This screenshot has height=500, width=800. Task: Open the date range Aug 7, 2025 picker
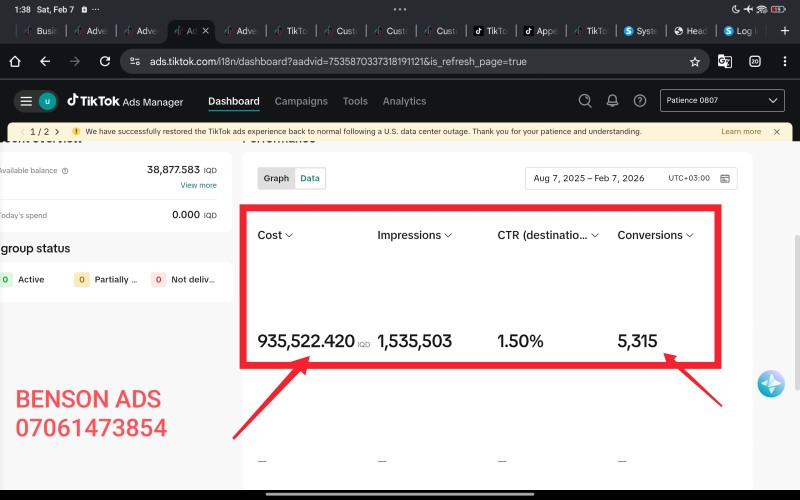click(x=631, y=179)
